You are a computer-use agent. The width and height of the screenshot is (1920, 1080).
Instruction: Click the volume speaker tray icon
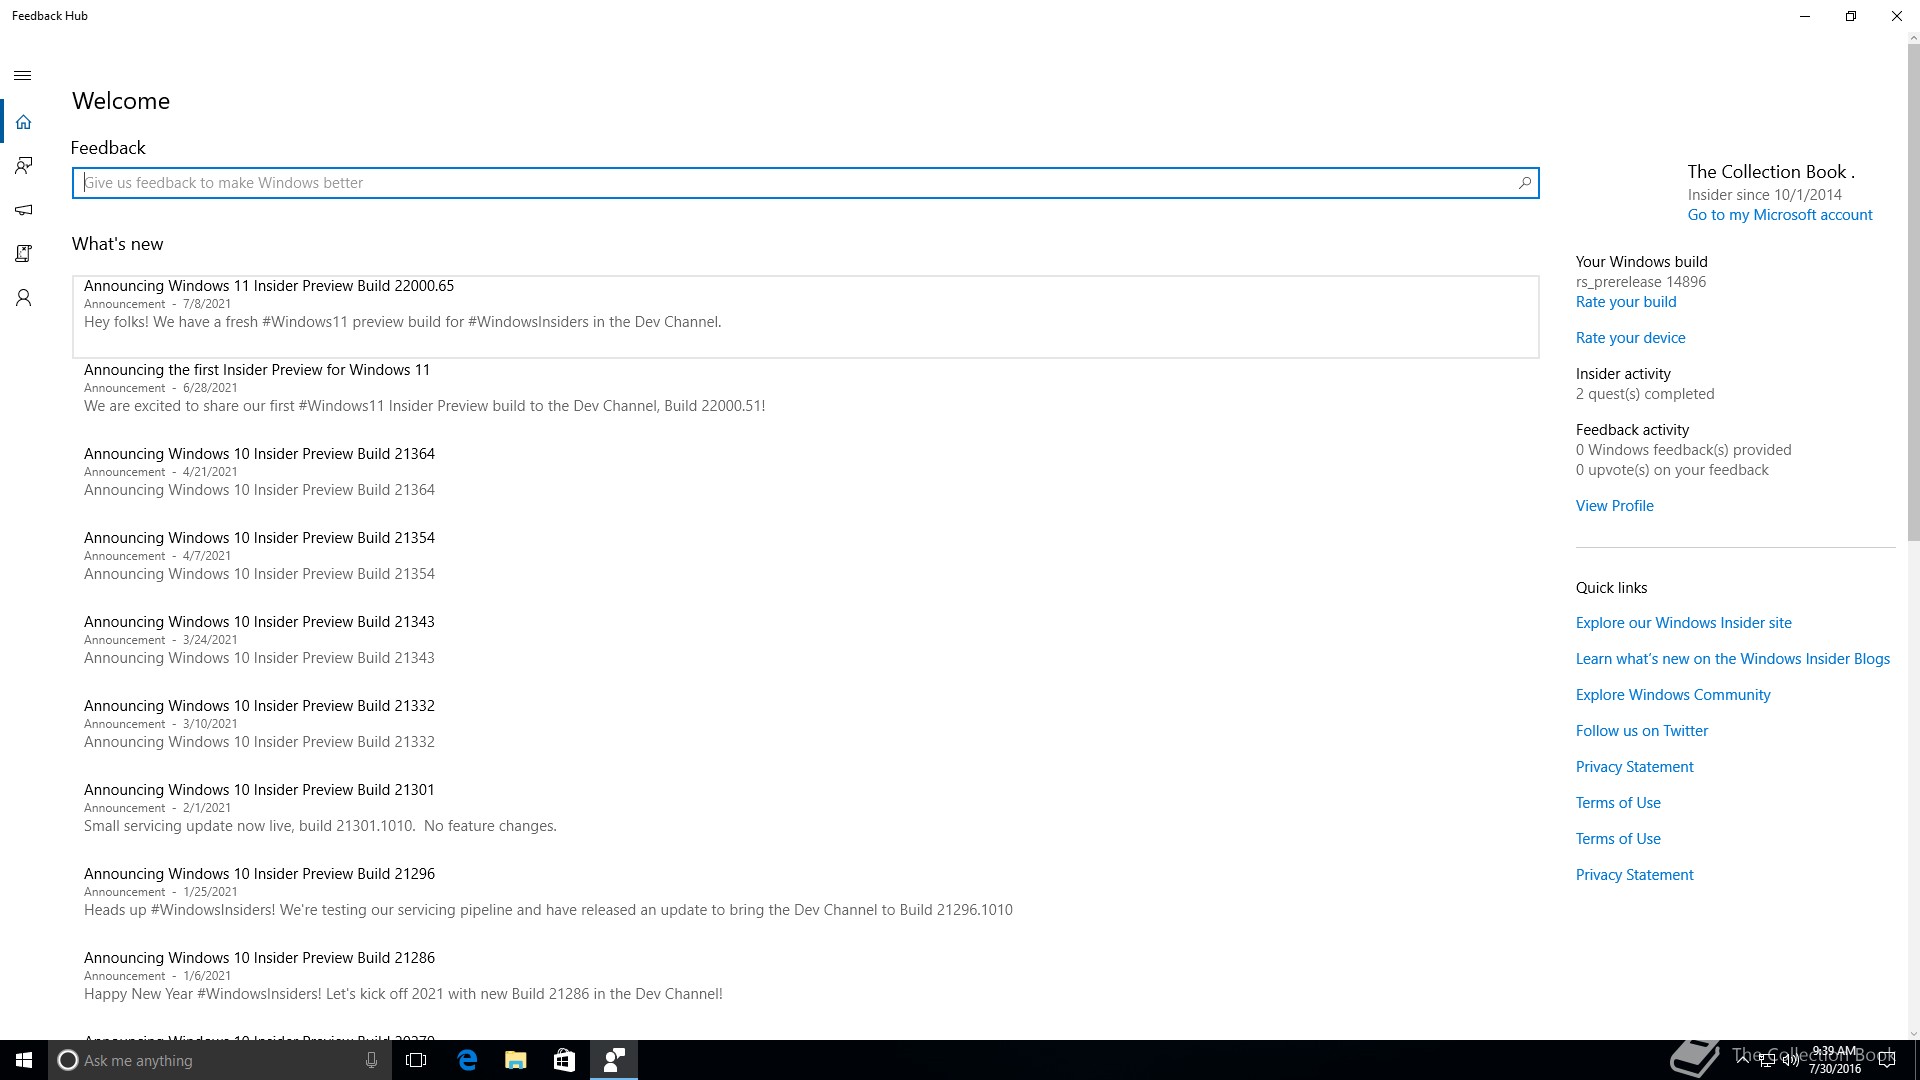[1791, 1061]
